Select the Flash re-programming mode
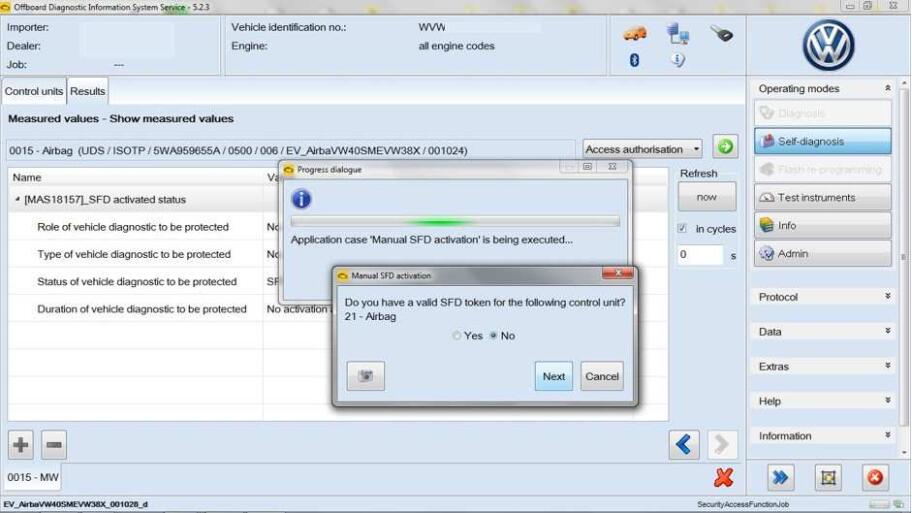912x513 pixels. coord(822,169)
